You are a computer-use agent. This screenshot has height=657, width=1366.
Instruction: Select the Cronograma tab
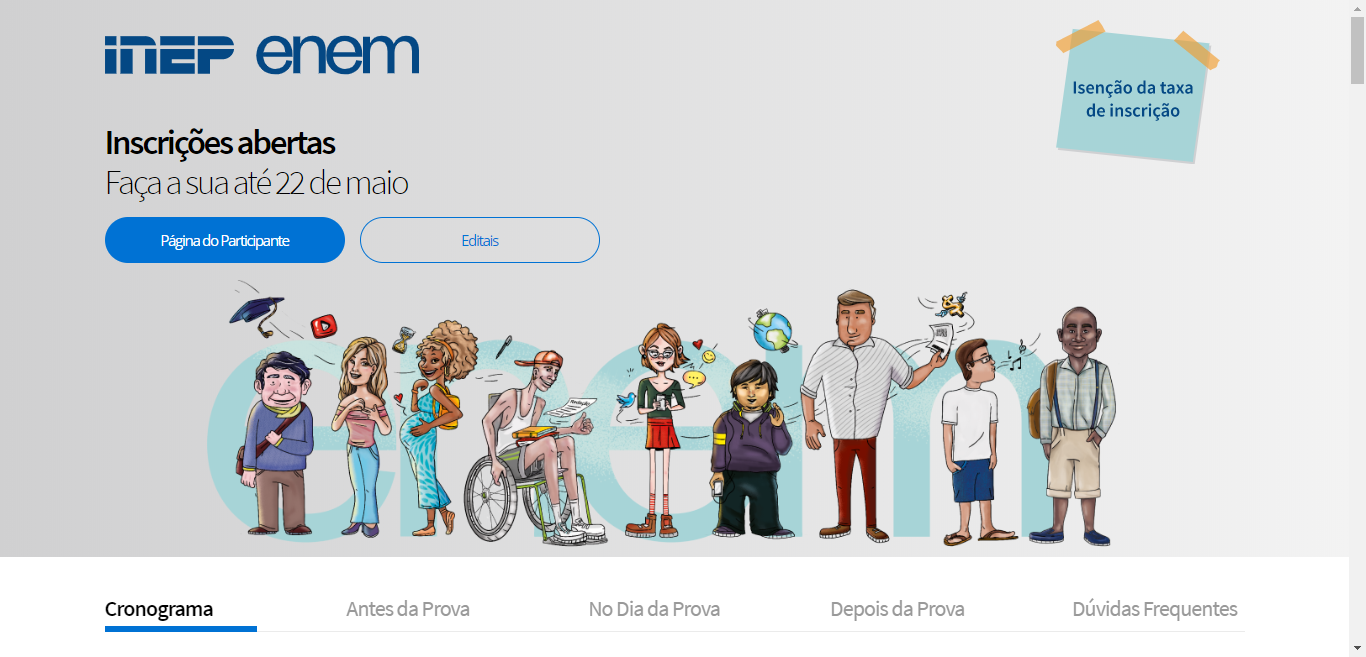click(159, 609)
